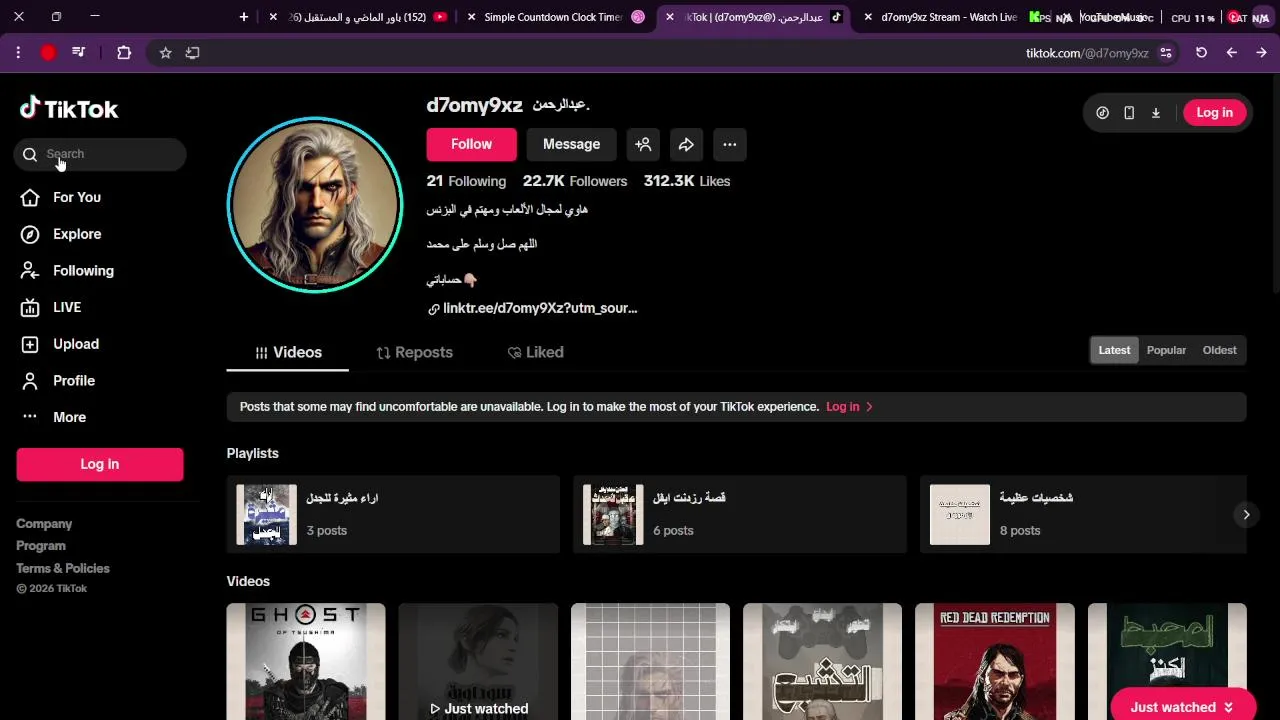View the 22.7K Followers list
This screenshot has width=1280, height=720.
click(575, 181)
